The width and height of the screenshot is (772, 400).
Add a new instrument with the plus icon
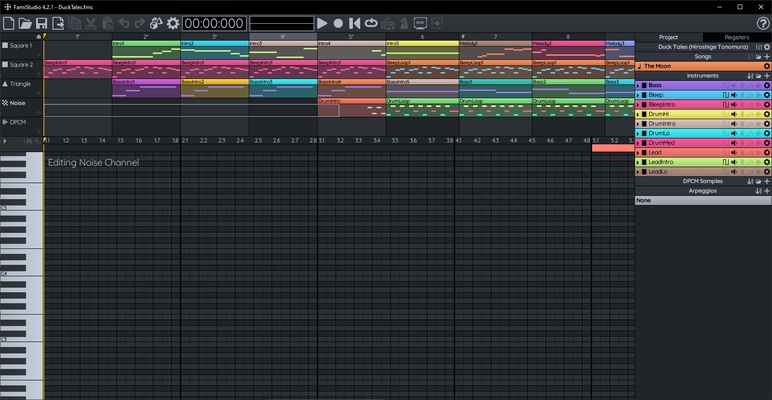pyautogui.click(x=767, y=76)
